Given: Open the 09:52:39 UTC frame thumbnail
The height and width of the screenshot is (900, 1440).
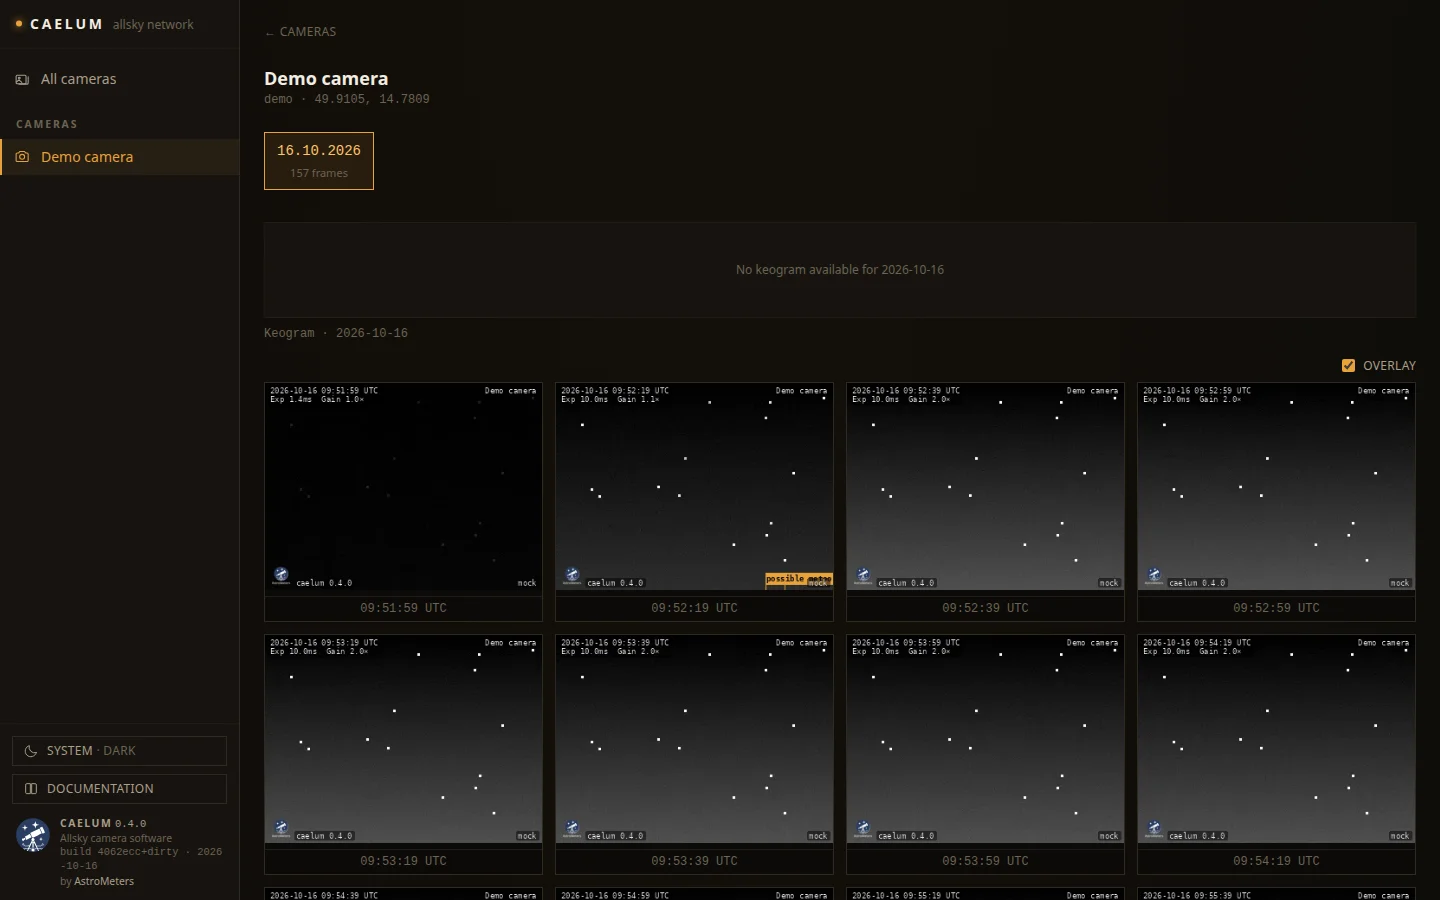Looking at the screenshot, I should click(985, 487).
